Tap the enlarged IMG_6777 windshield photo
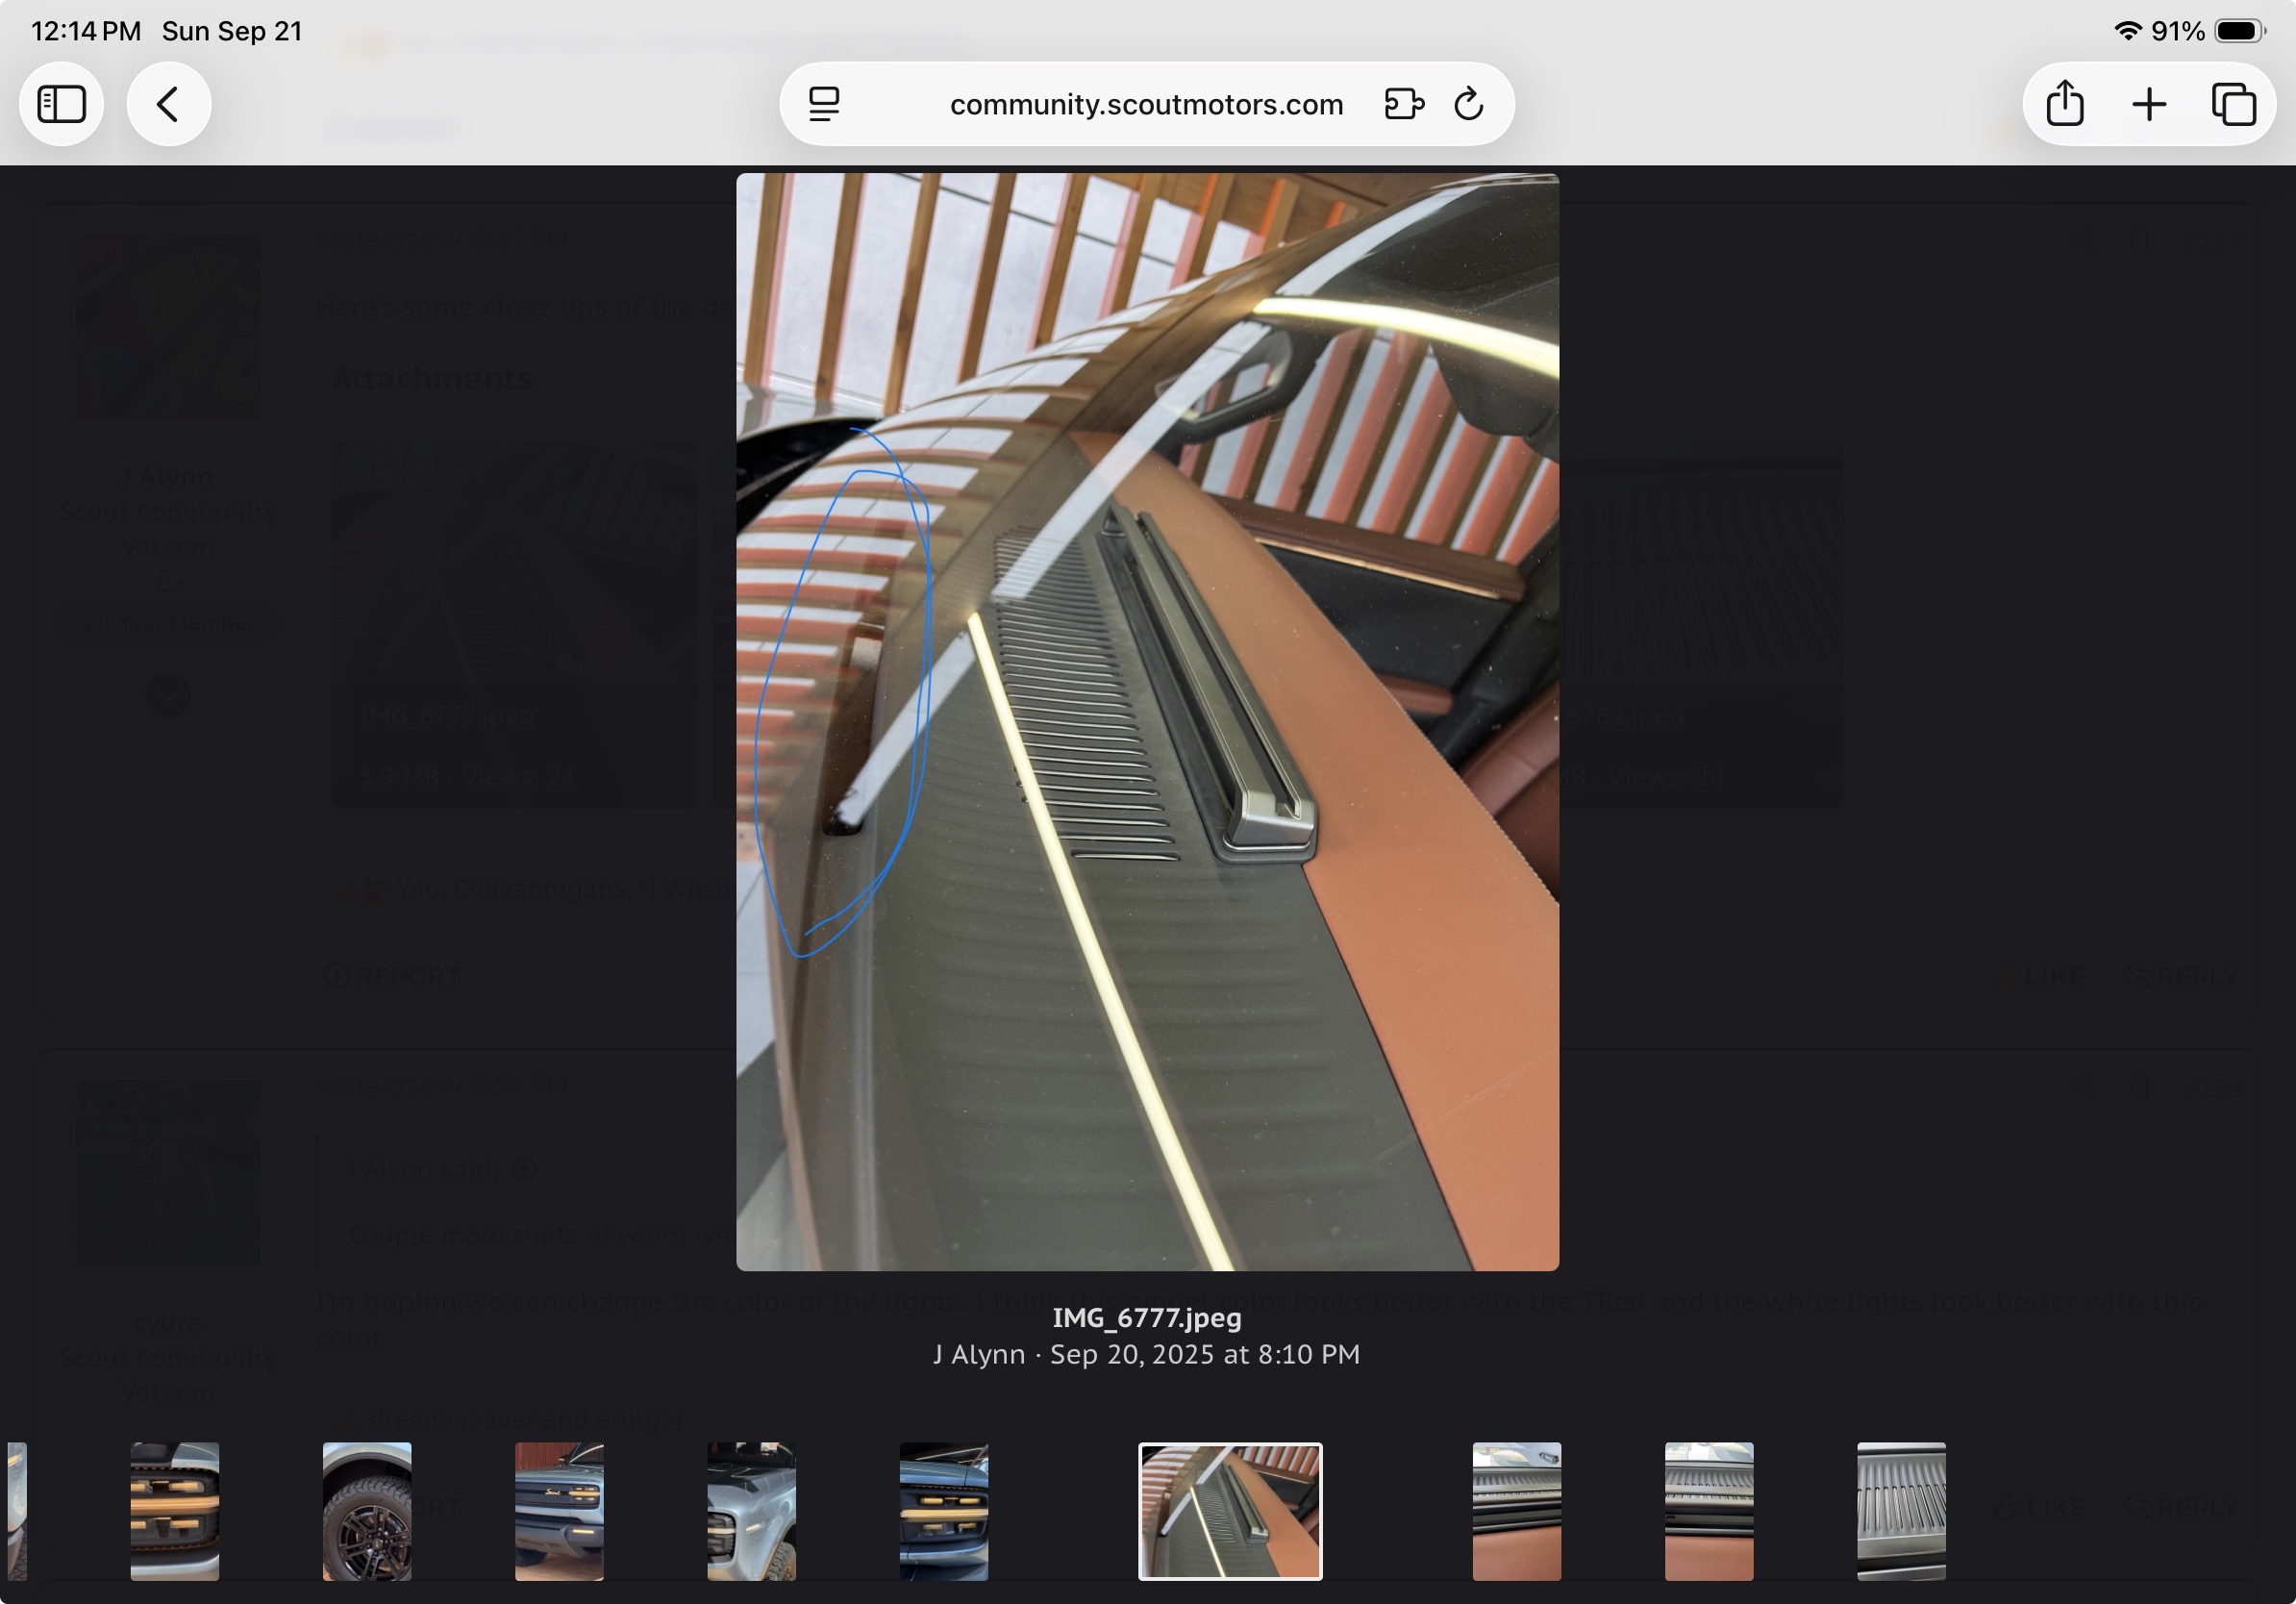 1147,720
